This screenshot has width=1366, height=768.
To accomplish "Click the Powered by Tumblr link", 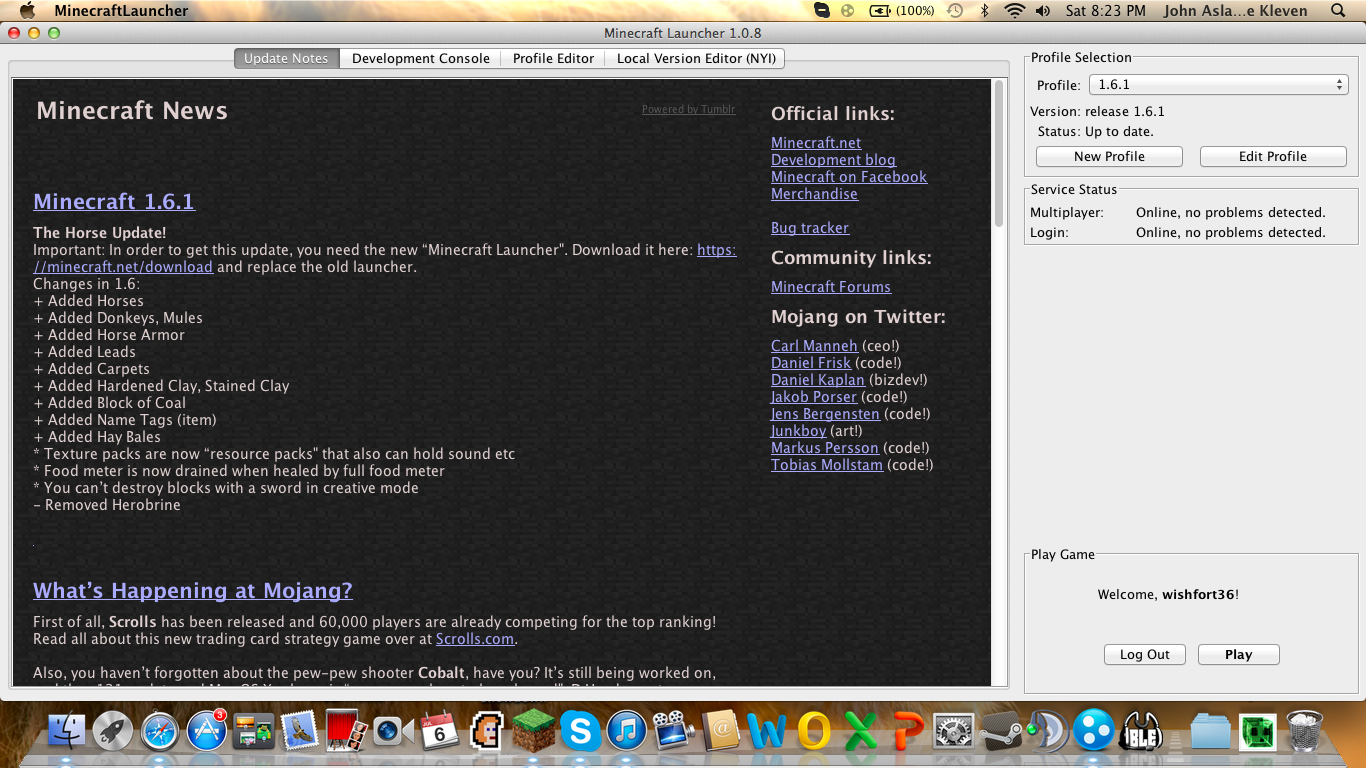I will (688, 109).
